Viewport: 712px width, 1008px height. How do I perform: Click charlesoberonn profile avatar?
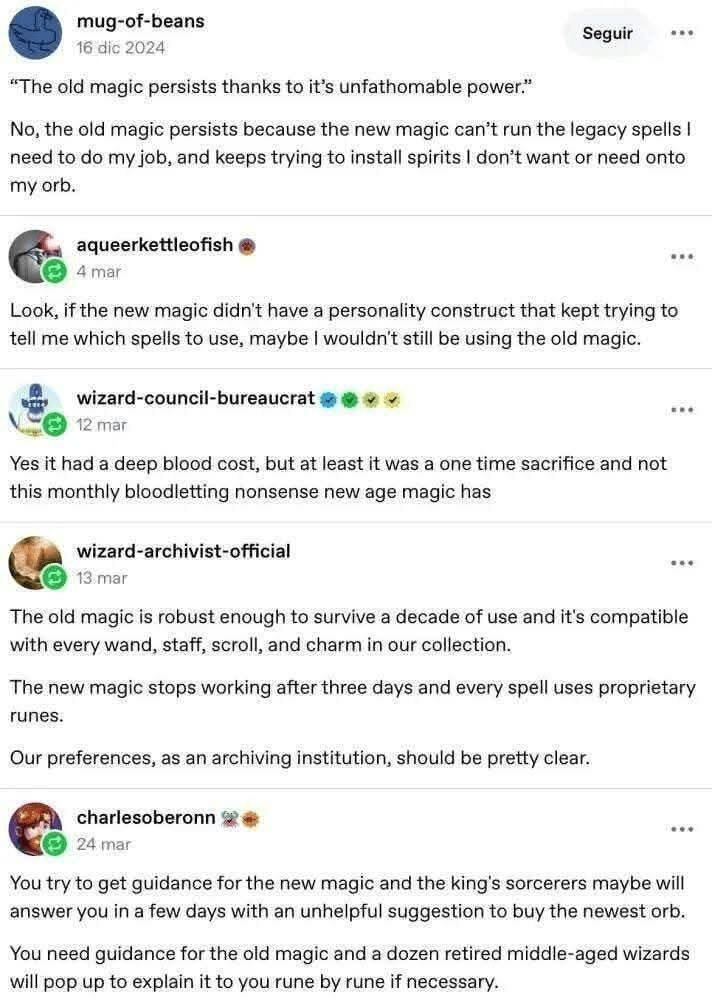point(35,829)
